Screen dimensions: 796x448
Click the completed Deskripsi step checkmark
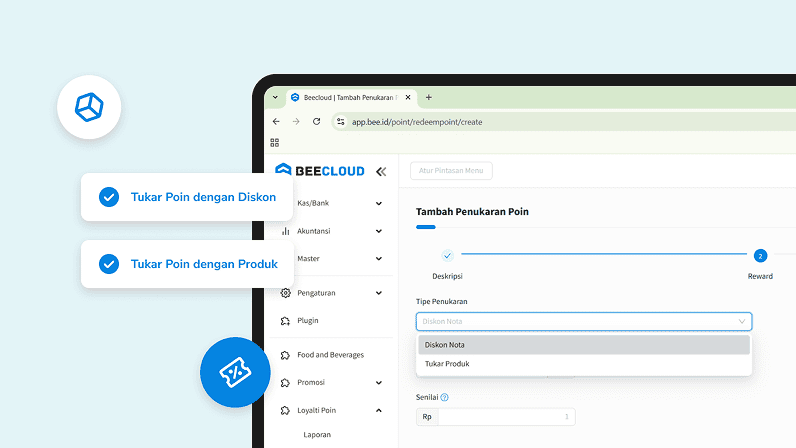pos(447,255)
